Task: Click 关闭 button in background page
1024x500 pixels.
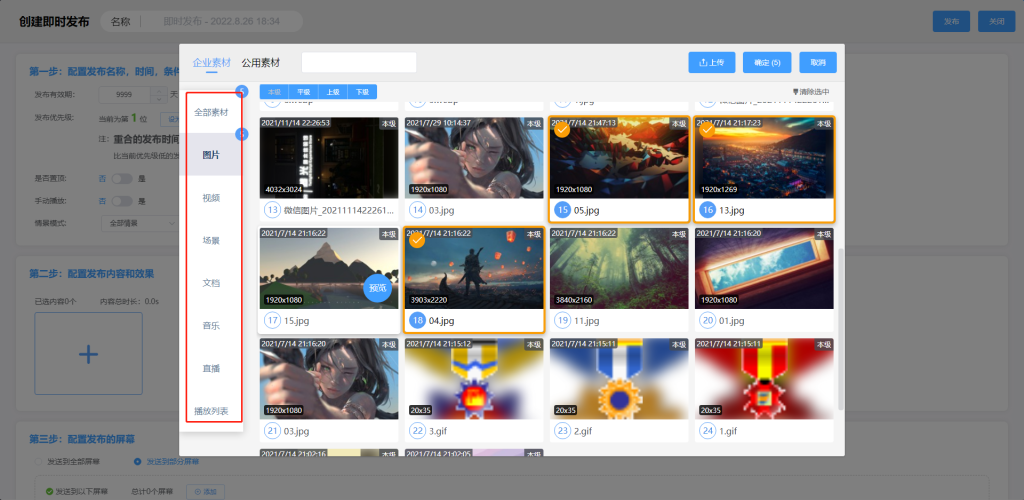Action: pyautogui.click(x=997, y=22)
